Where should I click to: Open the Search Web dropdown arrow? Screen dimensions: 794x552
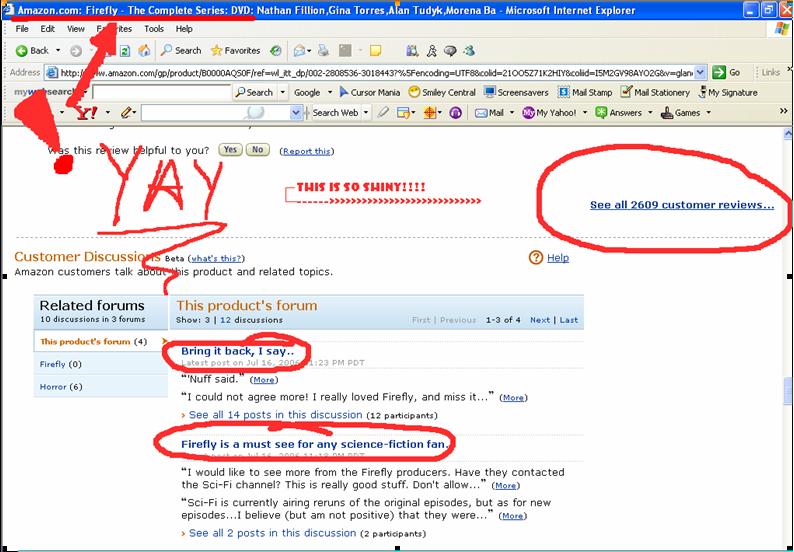pos(366,113)
